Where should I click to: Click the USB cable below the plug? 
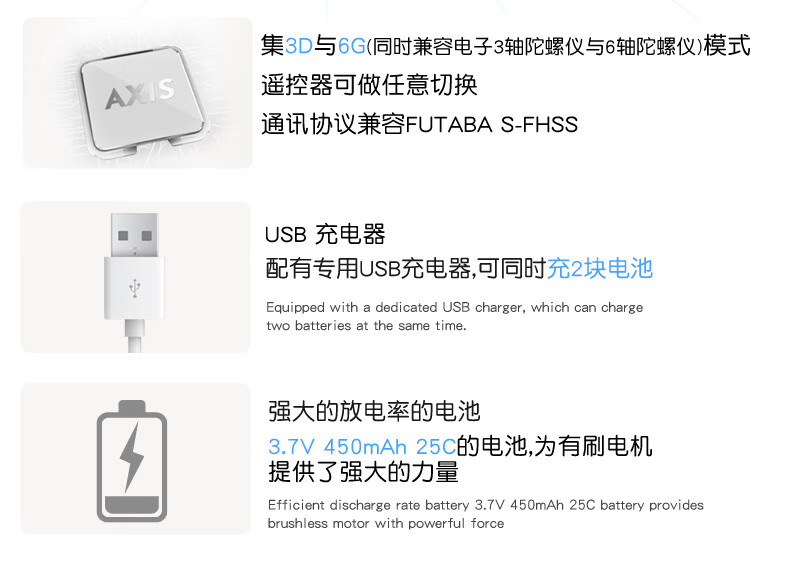(x=135, y=336)
